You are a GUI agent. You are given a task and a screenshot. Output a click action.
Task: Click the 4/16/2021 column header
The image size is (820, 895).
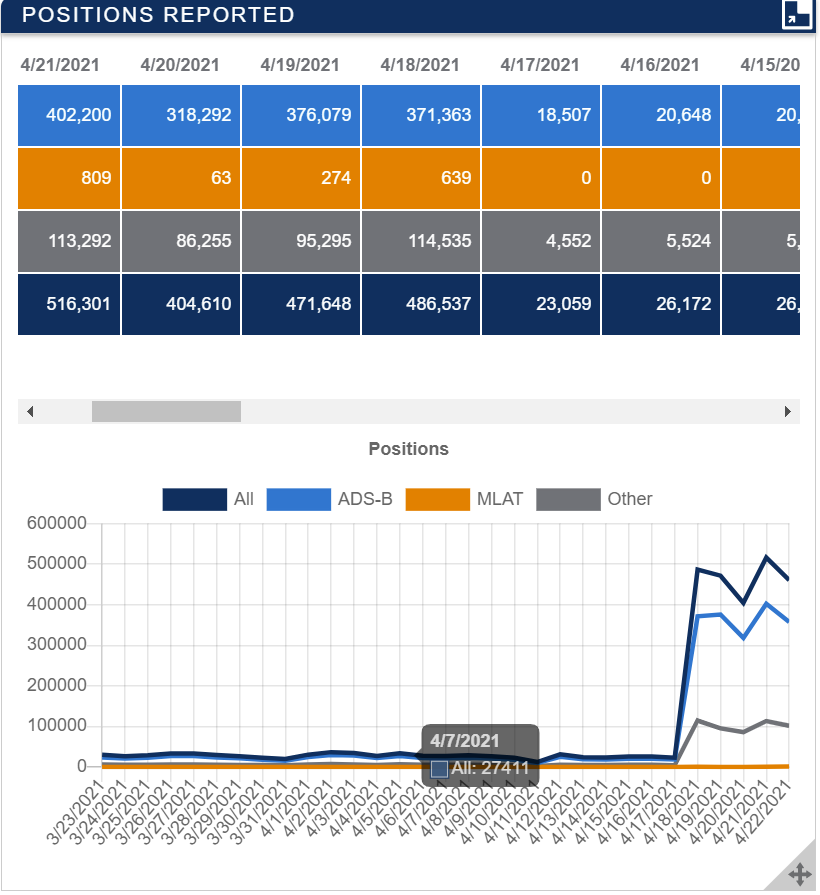click(660, 65)
